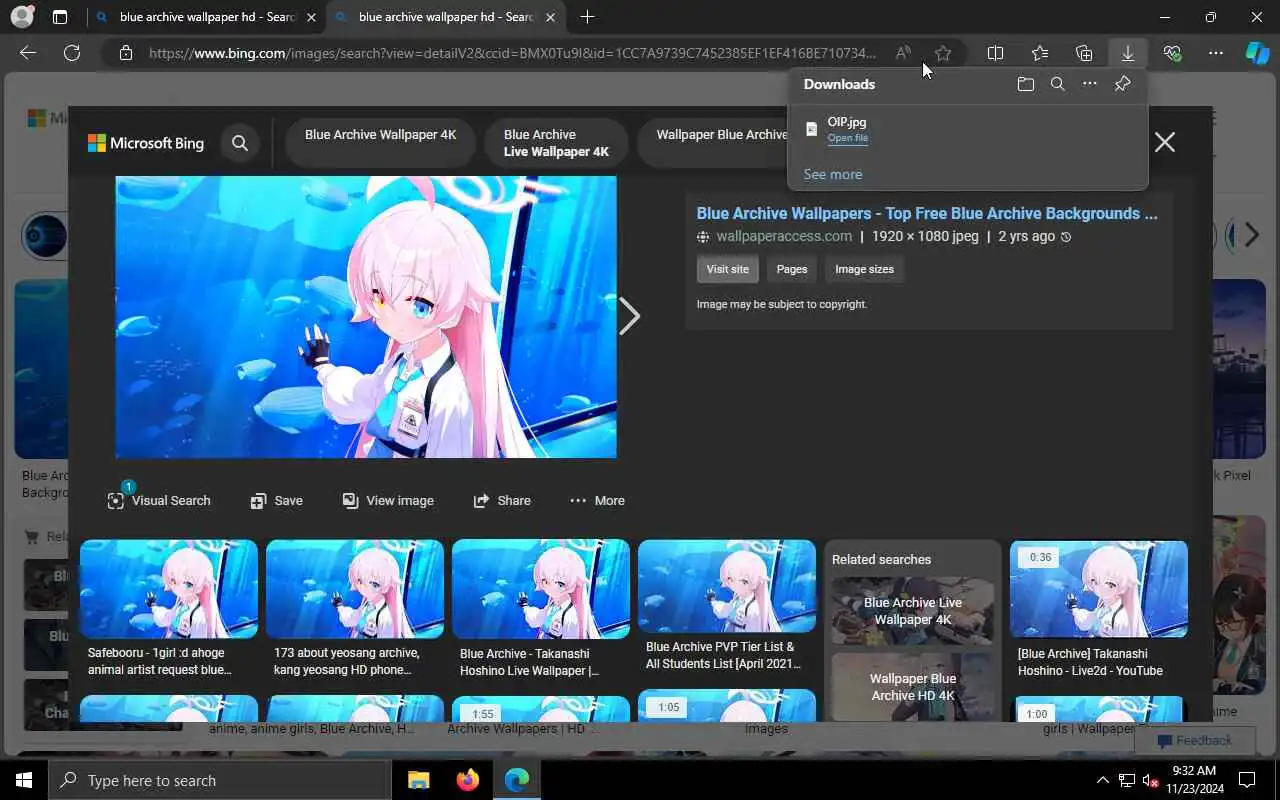The image size is (1280, 800).
Task: Open Edge Settings and more menu
Action: point(1215,53)
